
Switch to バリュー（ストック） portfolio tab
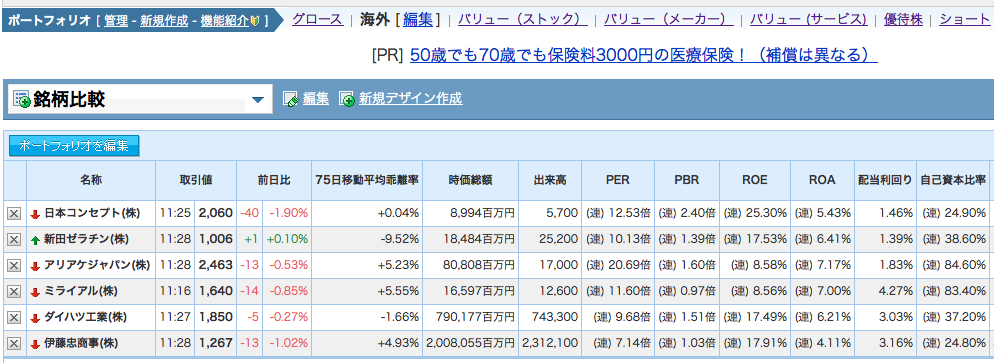522,20
